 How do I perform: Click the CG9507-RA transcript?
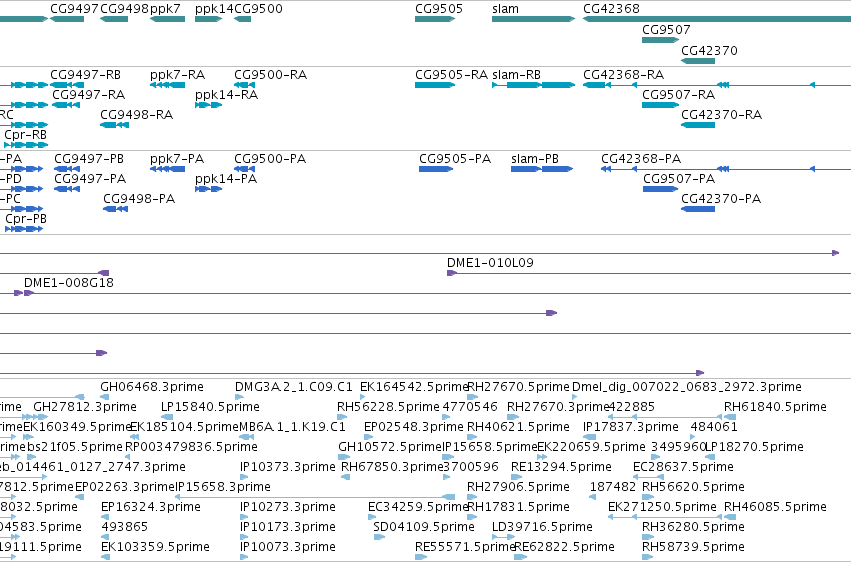661,105
